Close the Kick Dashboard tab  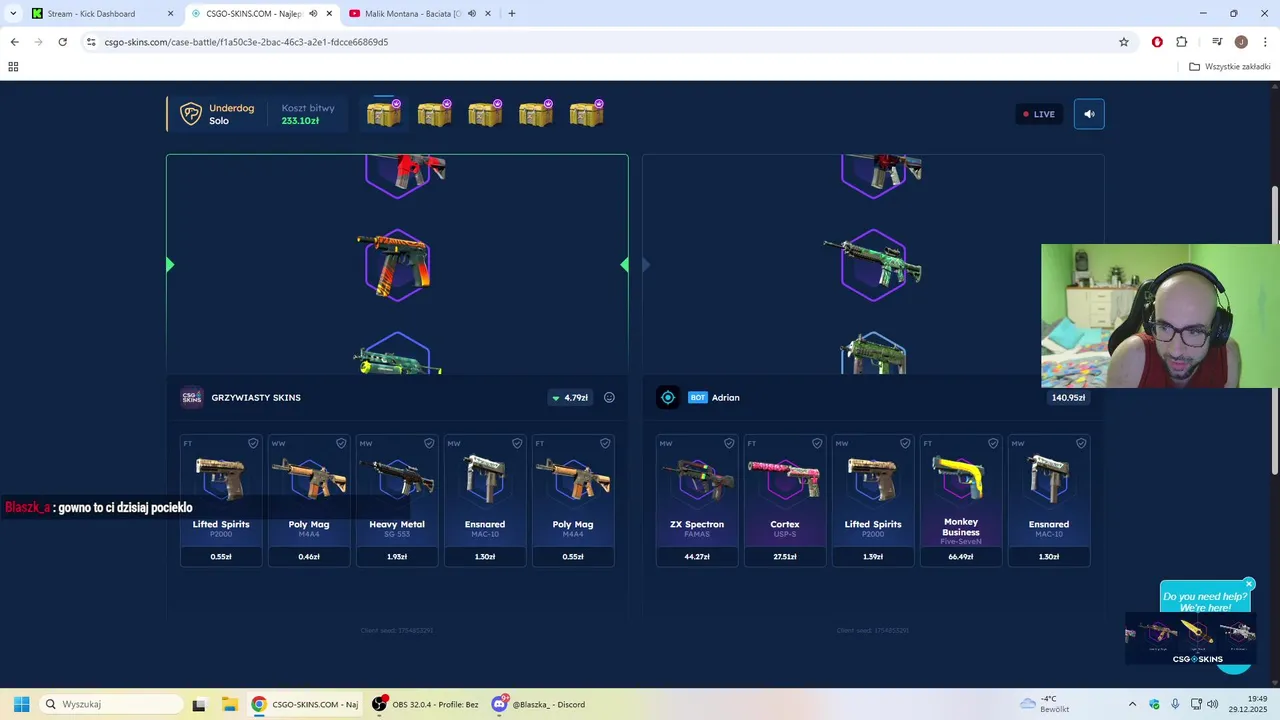point(170,14)
